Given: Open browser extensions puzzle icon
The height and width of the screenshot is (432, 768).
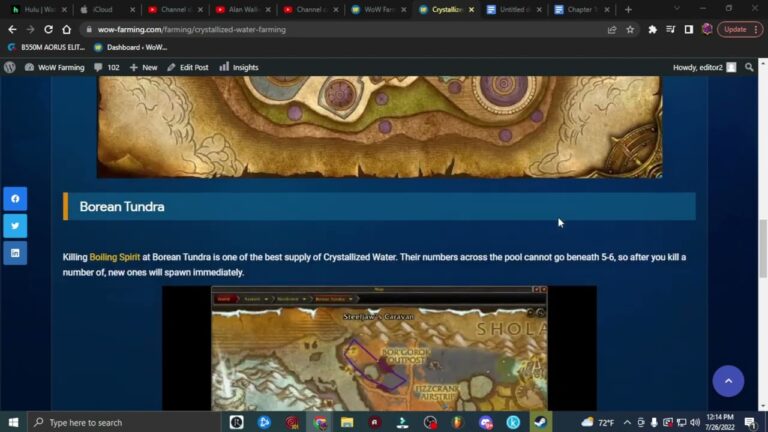Looking at the screenshot, I should pyautogui.click(x=652, y=29).
